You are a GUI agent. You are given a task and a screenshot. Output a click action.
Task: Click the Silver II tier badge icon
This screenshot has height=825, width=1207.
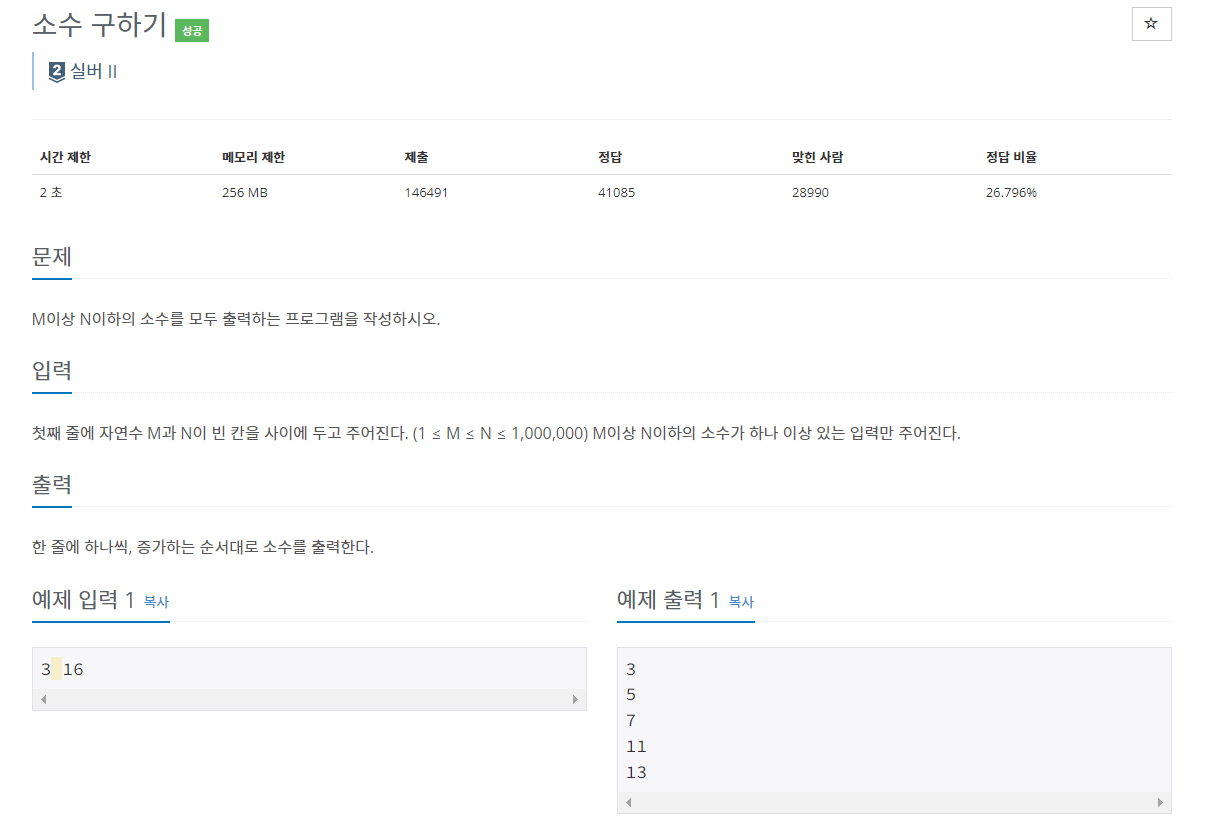coord(57,72)
